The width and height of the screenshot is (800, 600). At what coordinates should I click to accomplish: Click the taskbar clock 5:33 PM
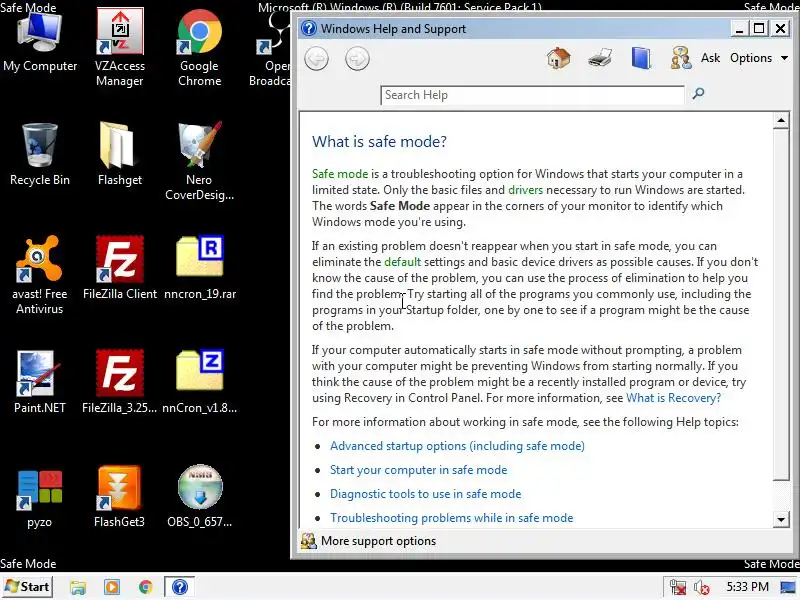click(747, 587)
